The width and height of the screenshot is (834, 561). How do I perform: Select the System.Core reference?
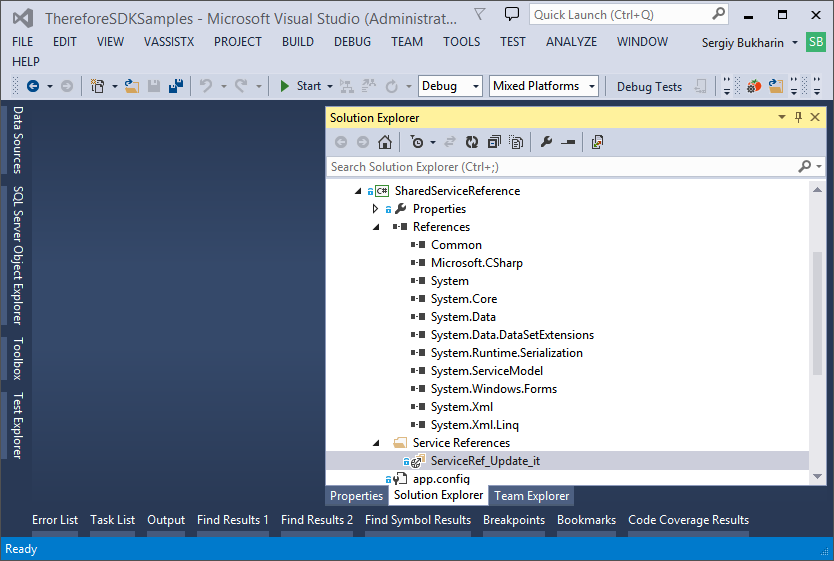(464, 299)
